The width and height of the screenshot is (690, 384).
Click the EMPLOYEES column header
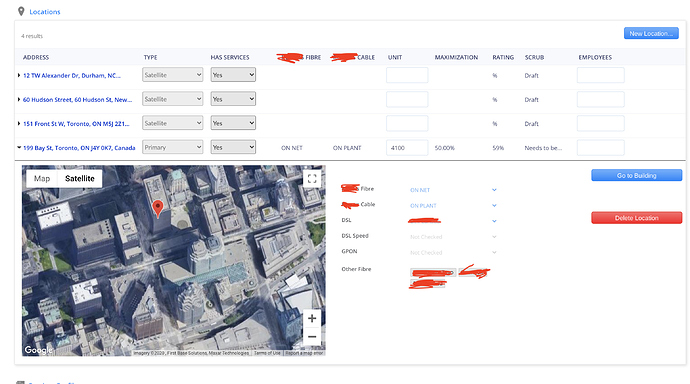(595, 58)
